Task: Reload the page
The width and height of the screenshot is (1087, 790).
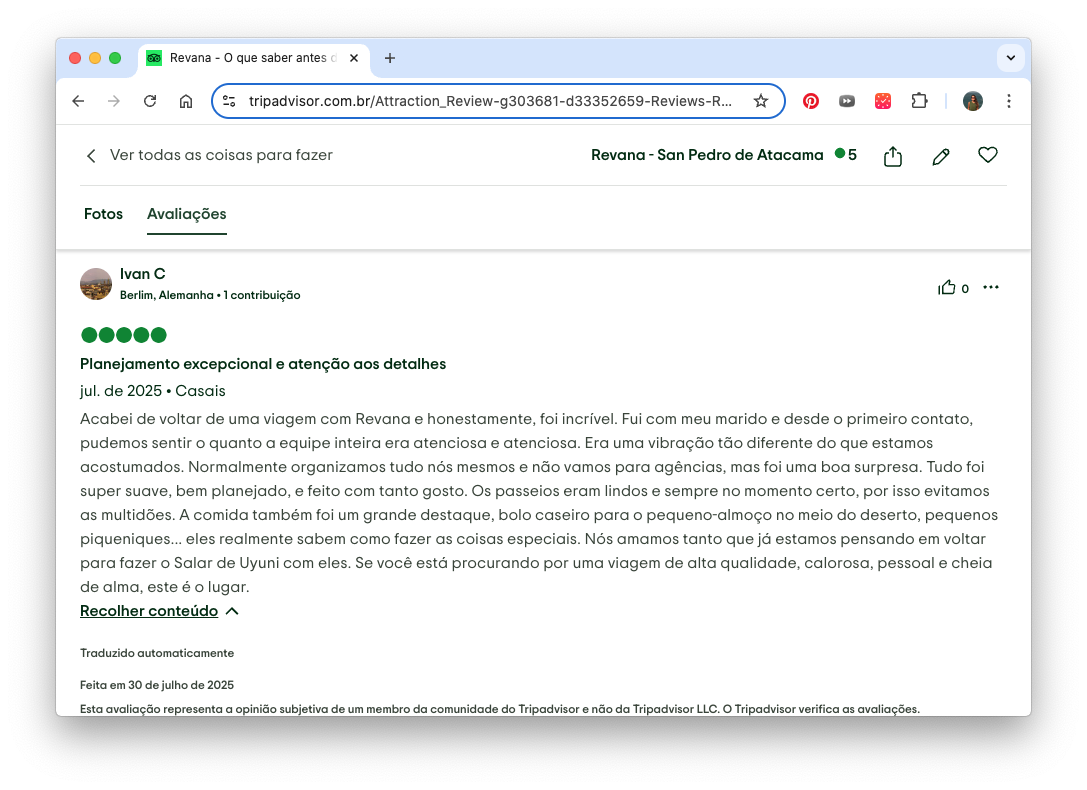Action: pos(150,101)
